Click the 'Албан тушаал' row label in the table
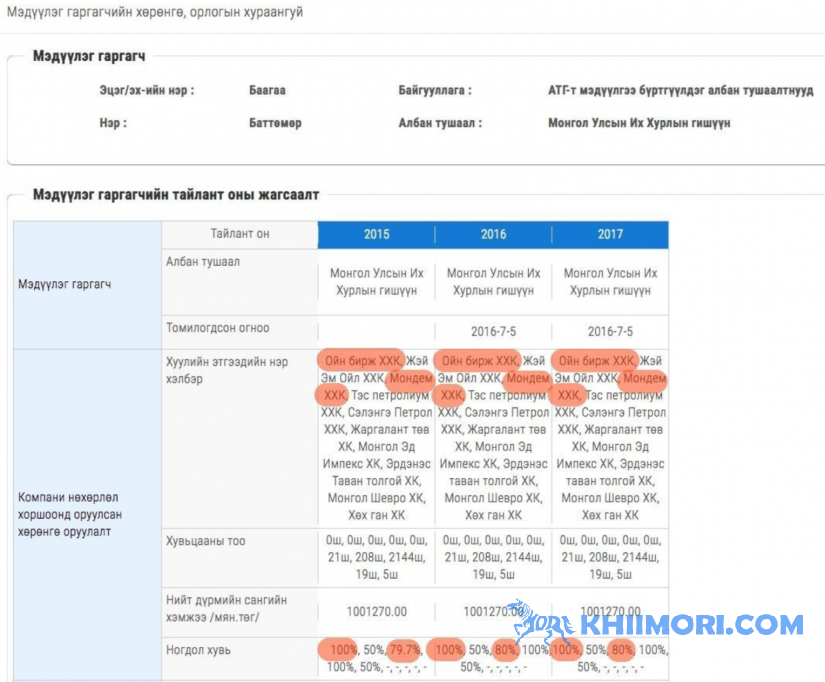 tap(203, 262)
